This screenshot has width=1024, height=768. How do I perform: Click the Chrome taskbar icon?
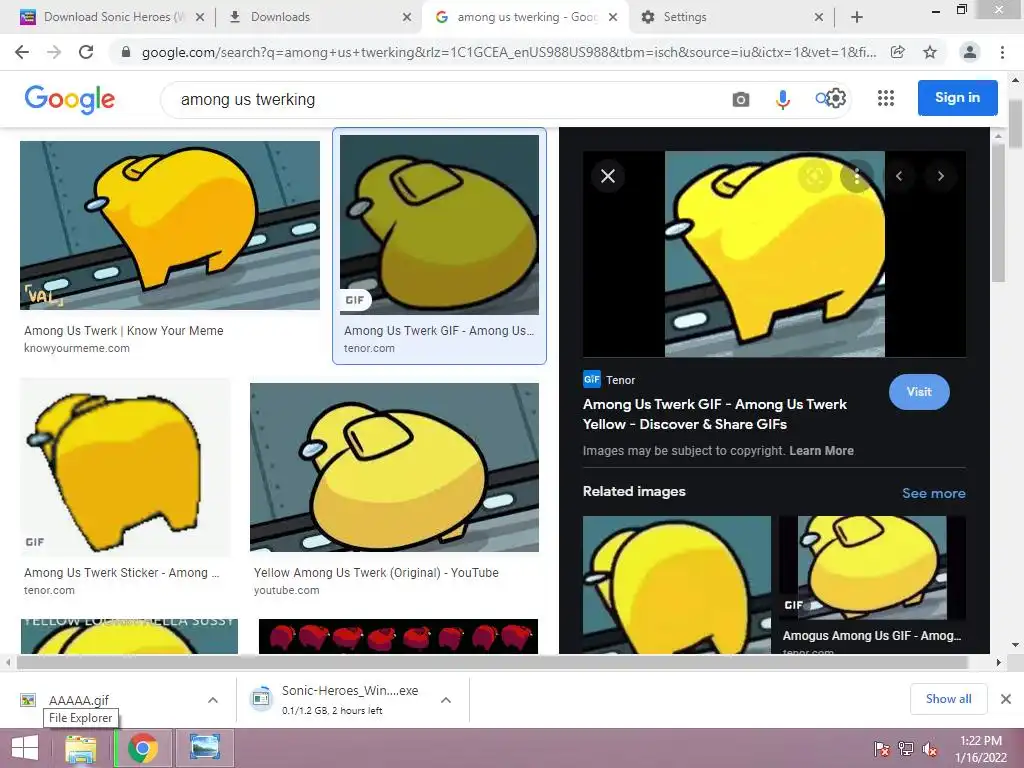tap(142, 748)
